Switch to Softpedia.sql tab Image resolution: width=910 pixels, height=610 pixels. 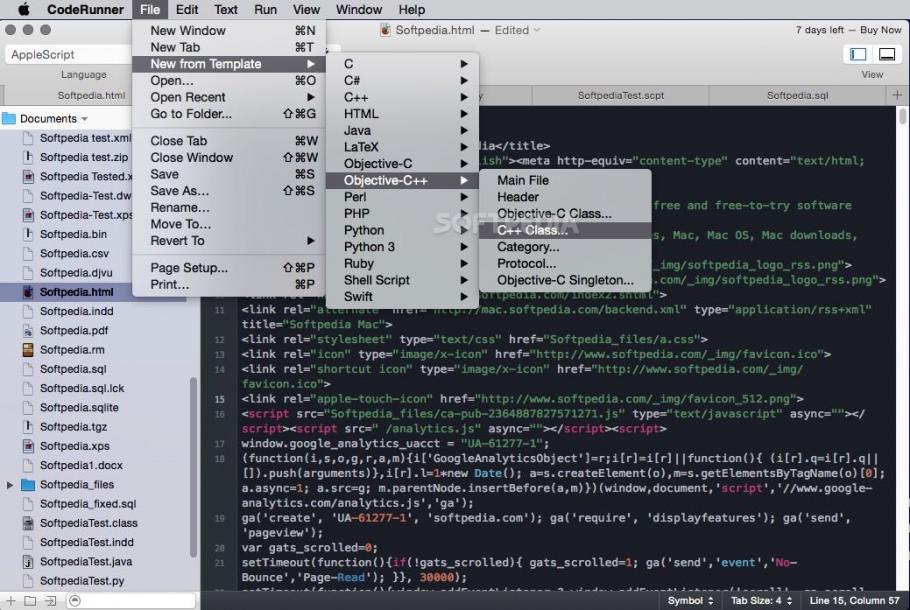(x=797, y=95)
